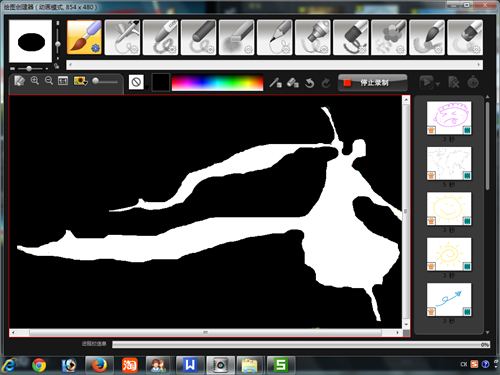The height and width of the screenshot is (375, 500).
Task: Select the smiling sun drawing thumbnail
Action: click(449, 209)
